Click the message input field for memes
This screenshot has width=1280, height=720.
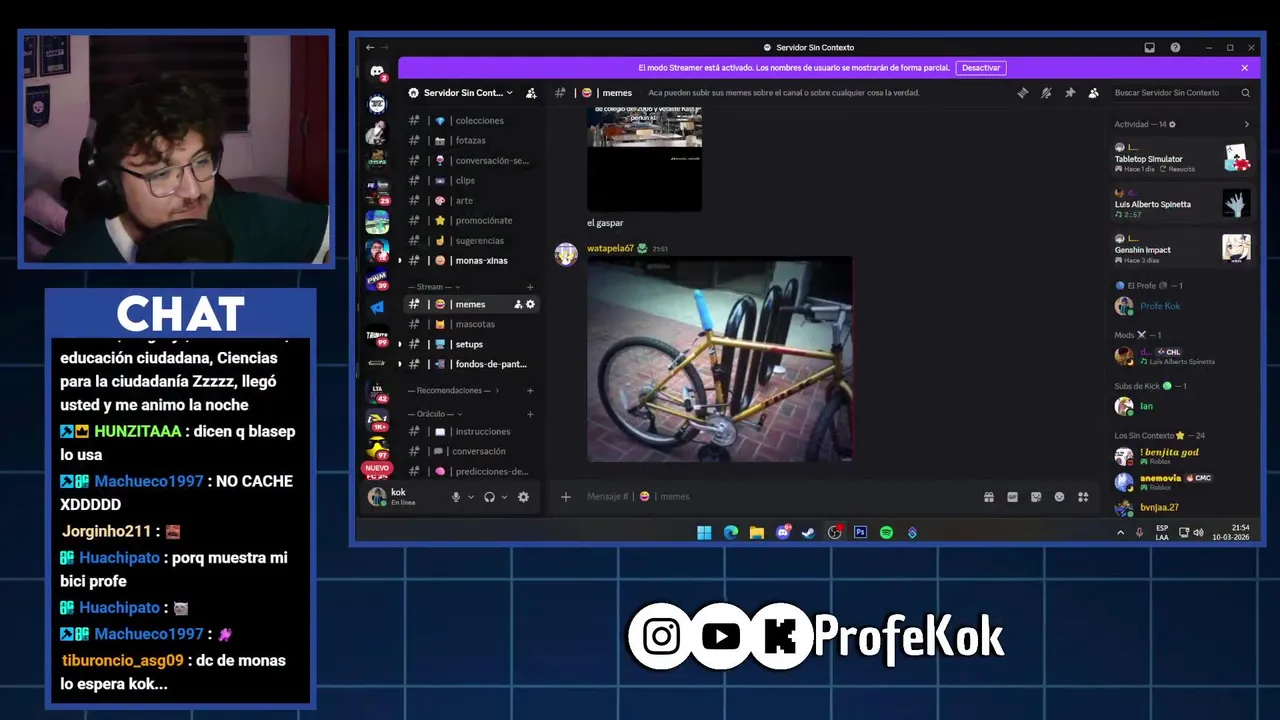(x=780, y=497)
